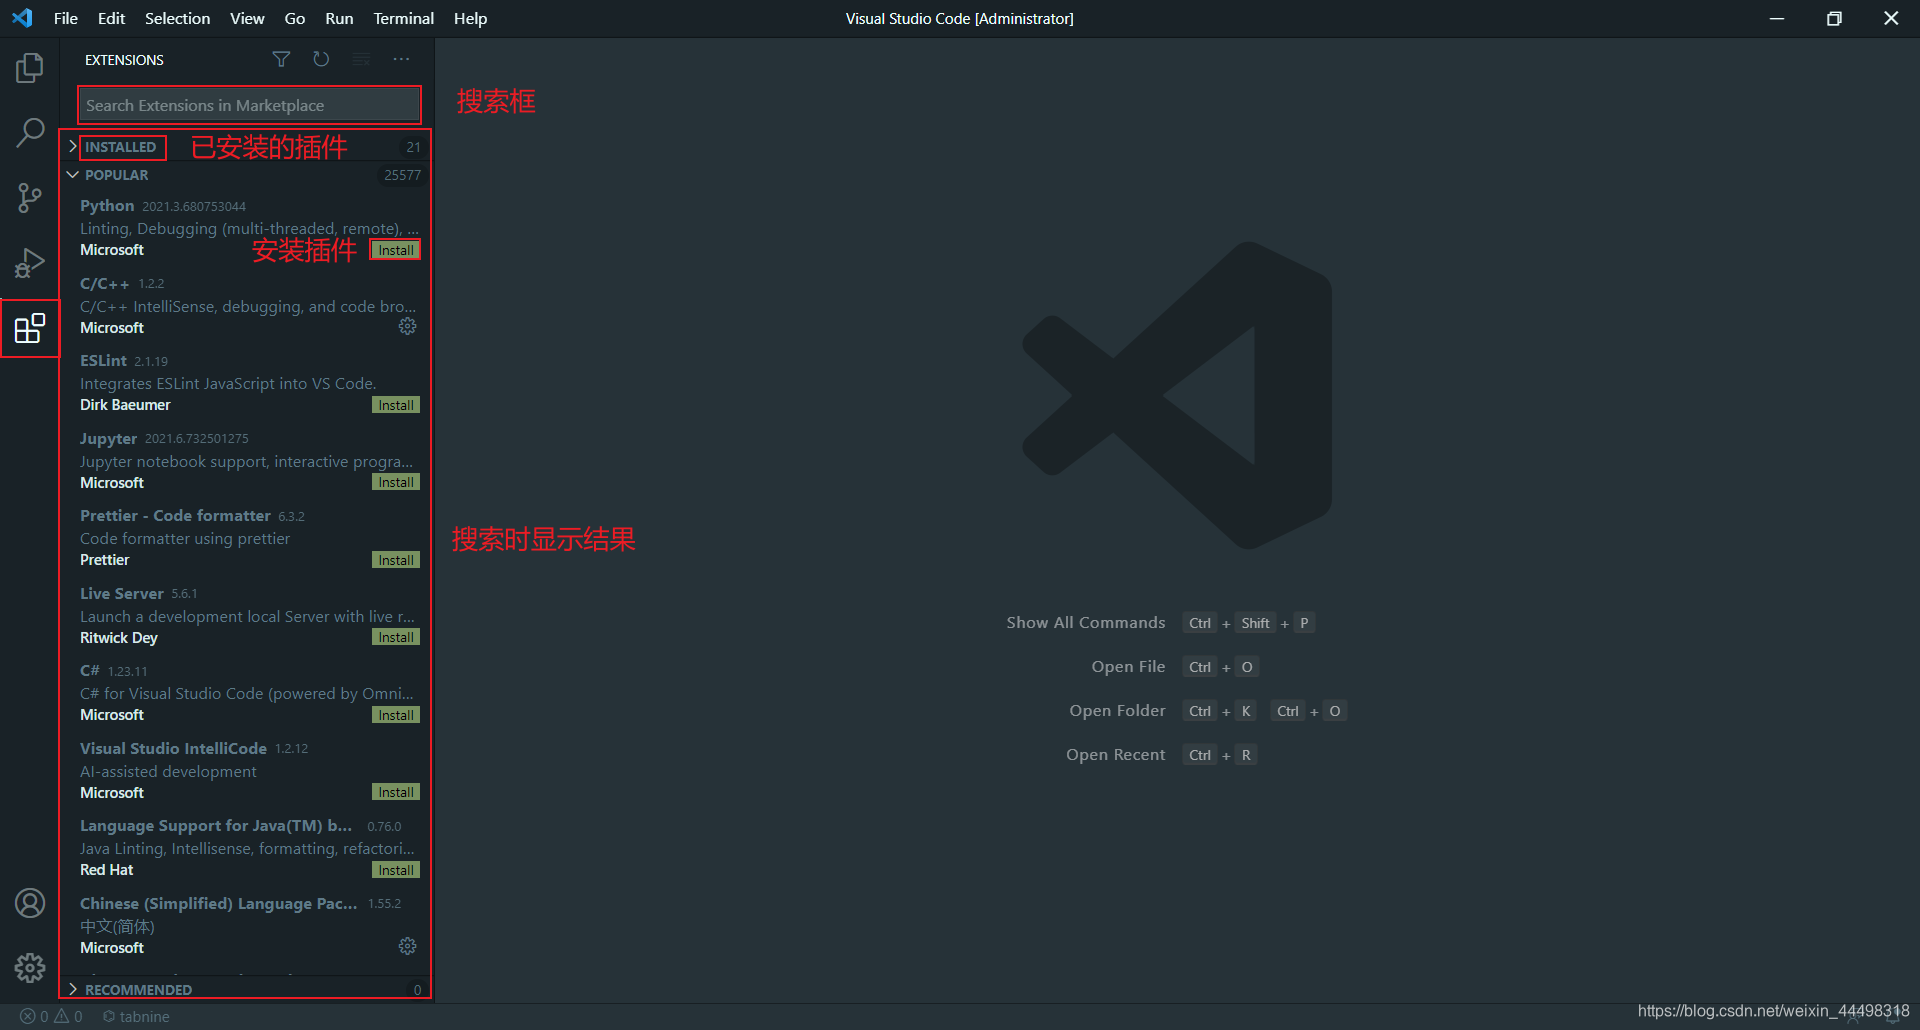Click the tabnine status bar item
1920x1030 pixels.
(136, 1016)
